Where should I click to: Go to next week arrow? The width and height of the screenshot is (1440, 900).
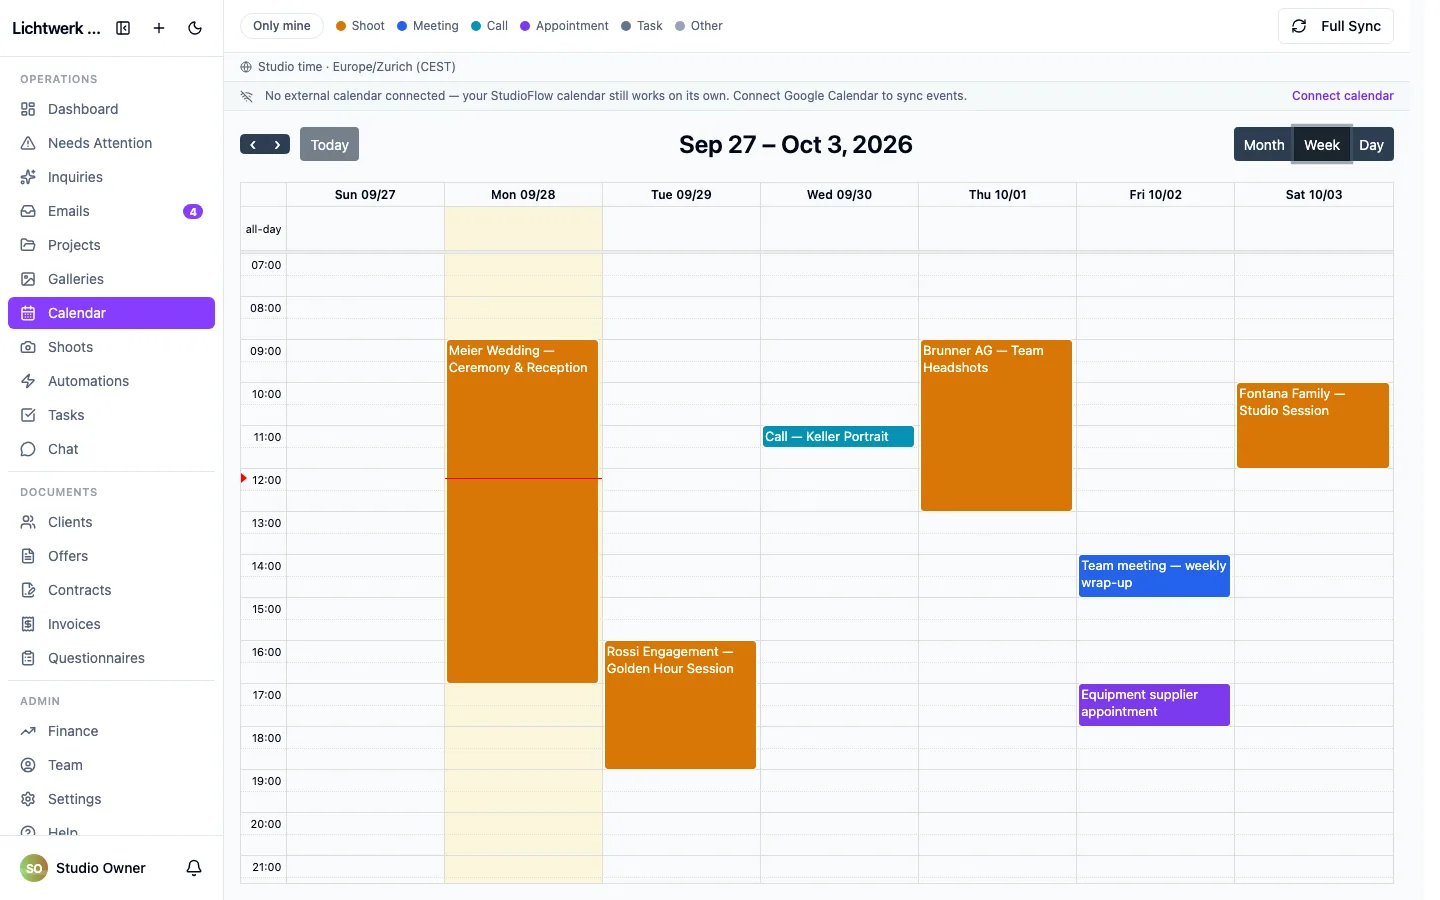(x=278, y=145)
